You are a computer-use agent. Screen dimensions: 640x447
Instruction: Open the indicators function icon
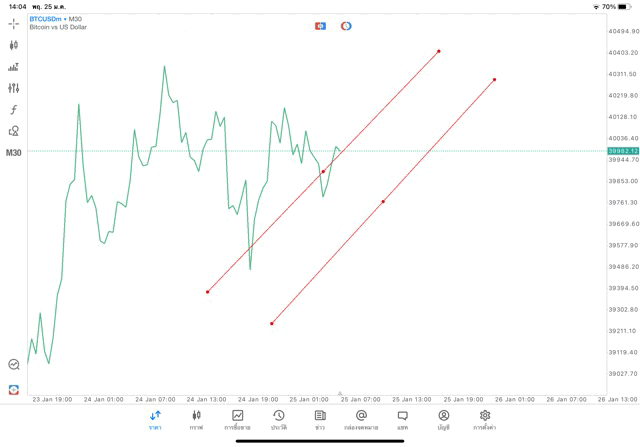click(x=14, y=110)
